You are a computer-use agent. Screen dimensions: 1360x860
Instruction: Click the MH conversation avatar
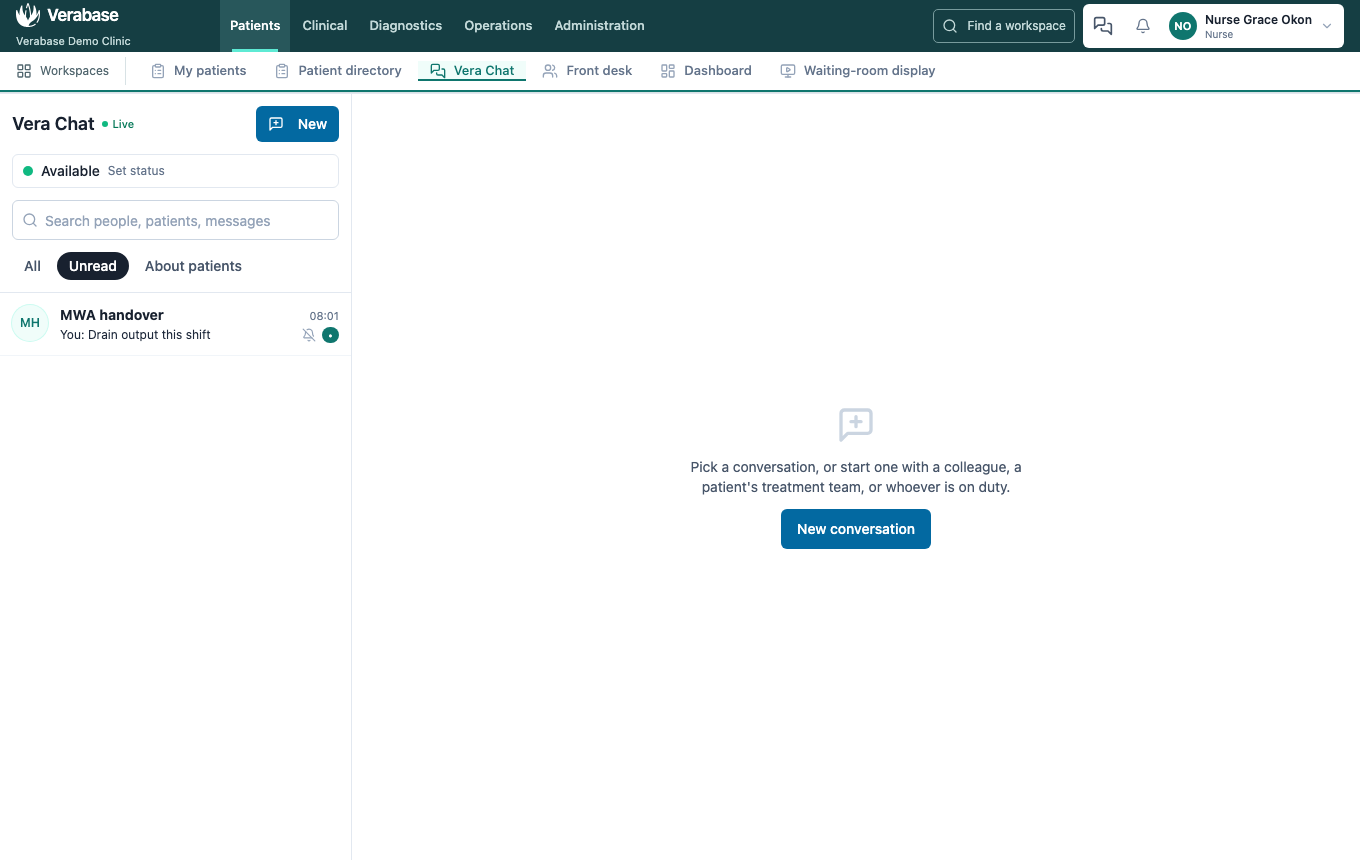pos(30,323)
